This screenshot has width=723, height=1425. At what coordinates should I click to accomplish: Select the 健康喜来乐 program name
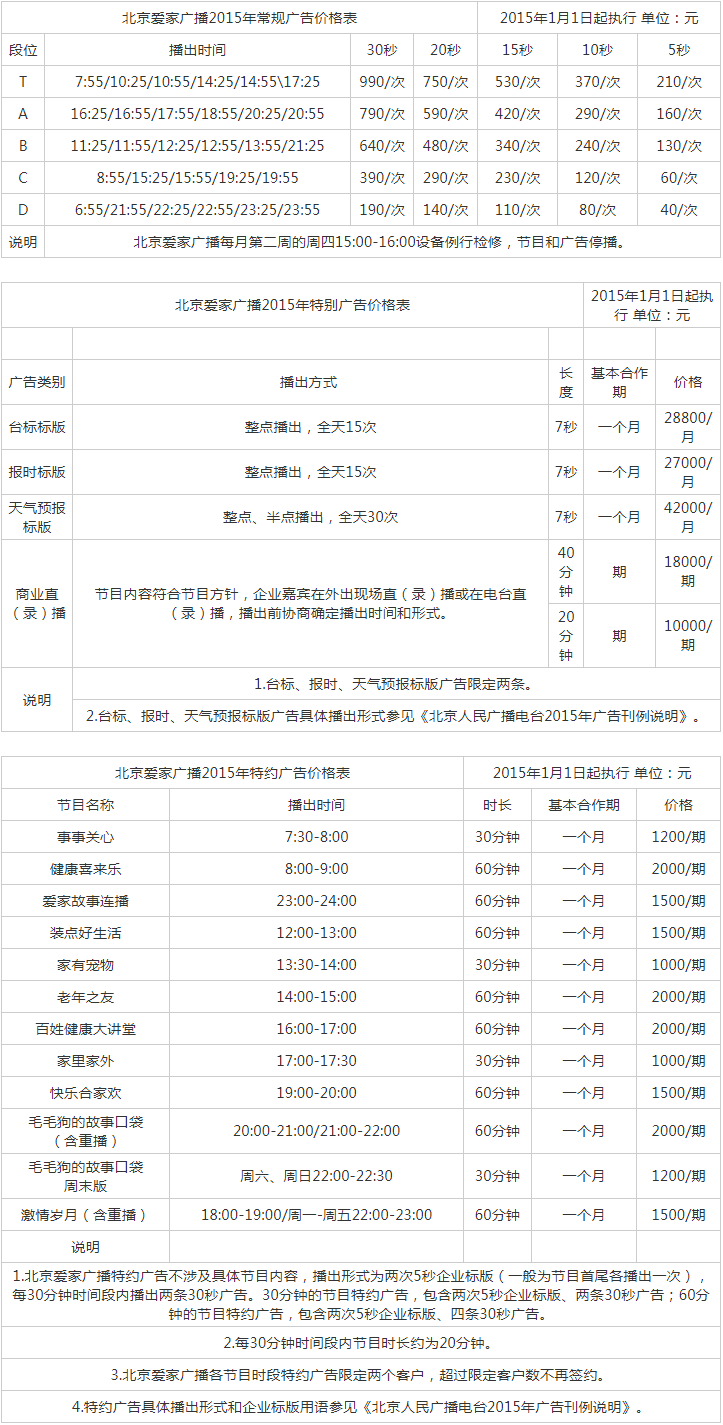[x=86, y=869]
